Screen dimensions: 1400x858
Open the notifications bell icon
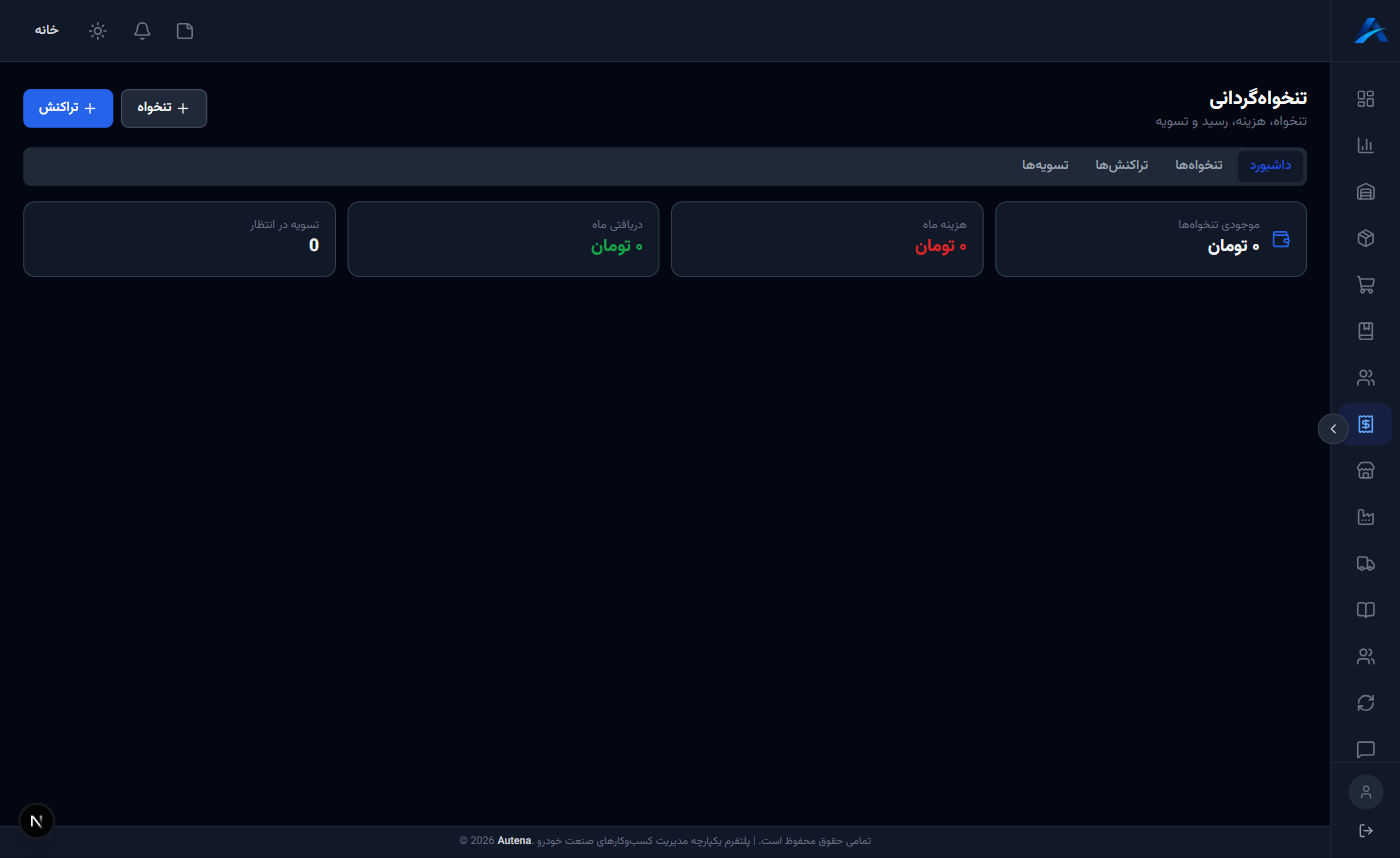[x=142, y=31]
